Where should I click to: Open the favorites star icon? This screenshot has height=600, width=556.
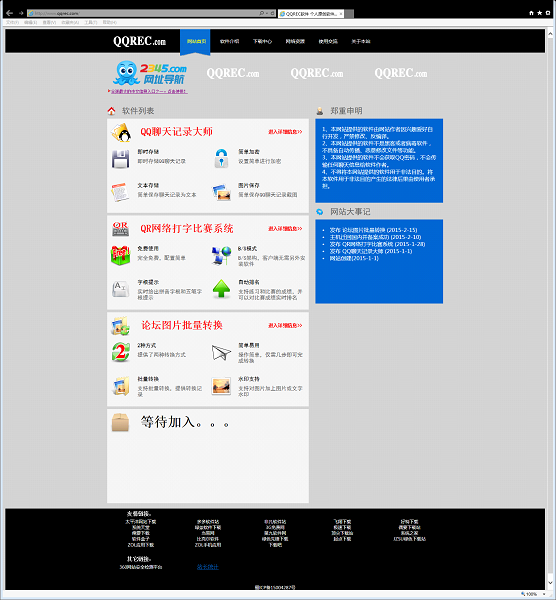(x=540, y=13)
